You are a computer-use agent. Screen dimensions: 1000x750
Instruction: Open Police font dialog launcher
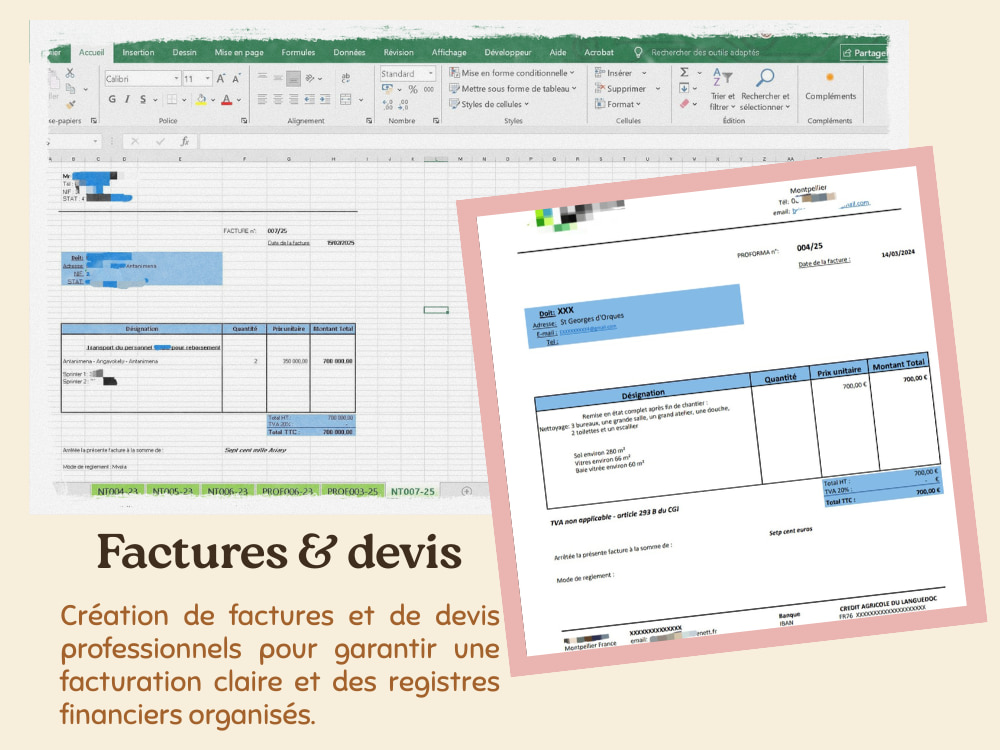tap(244, 121)
